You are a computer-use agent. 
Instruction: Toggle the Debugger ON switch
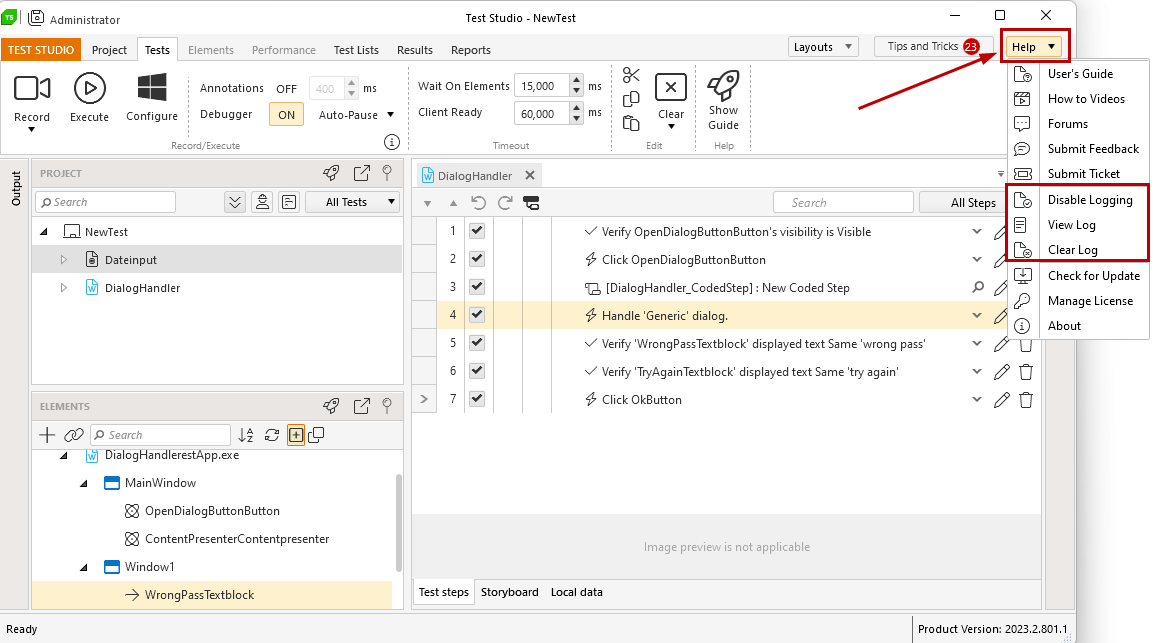coord(287,114)
